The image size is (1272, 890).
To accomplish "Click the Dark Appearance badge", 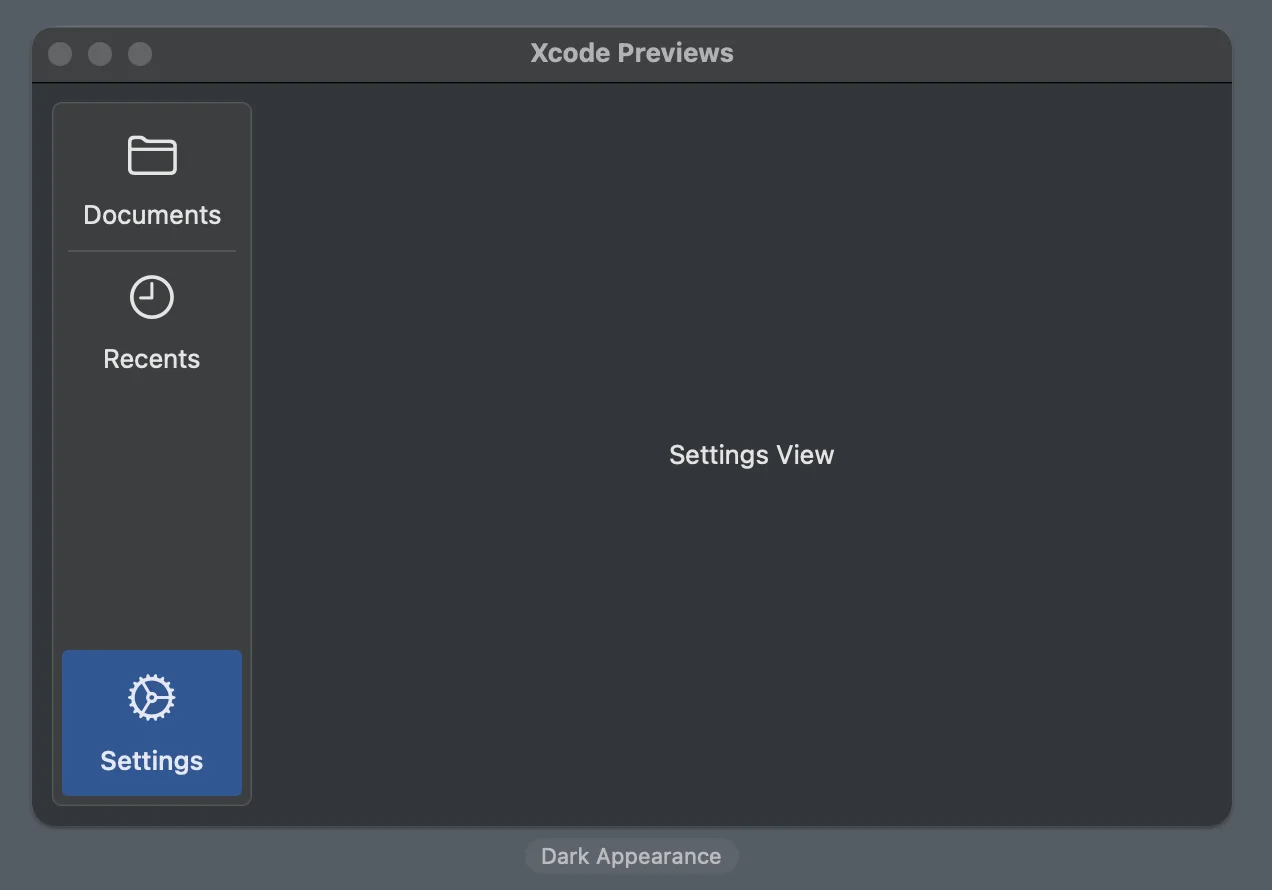I will click(x=631, y=857).
